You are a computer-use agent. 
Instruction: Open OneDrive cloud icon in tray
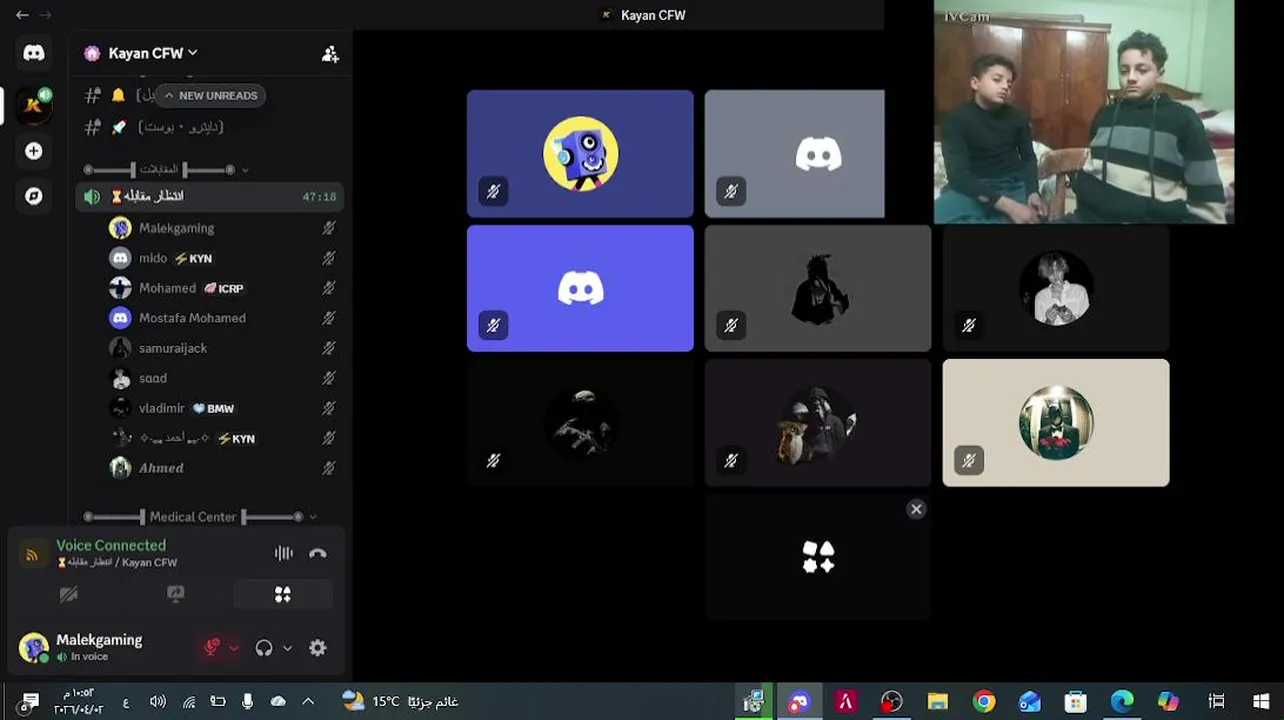click(278, 701)
